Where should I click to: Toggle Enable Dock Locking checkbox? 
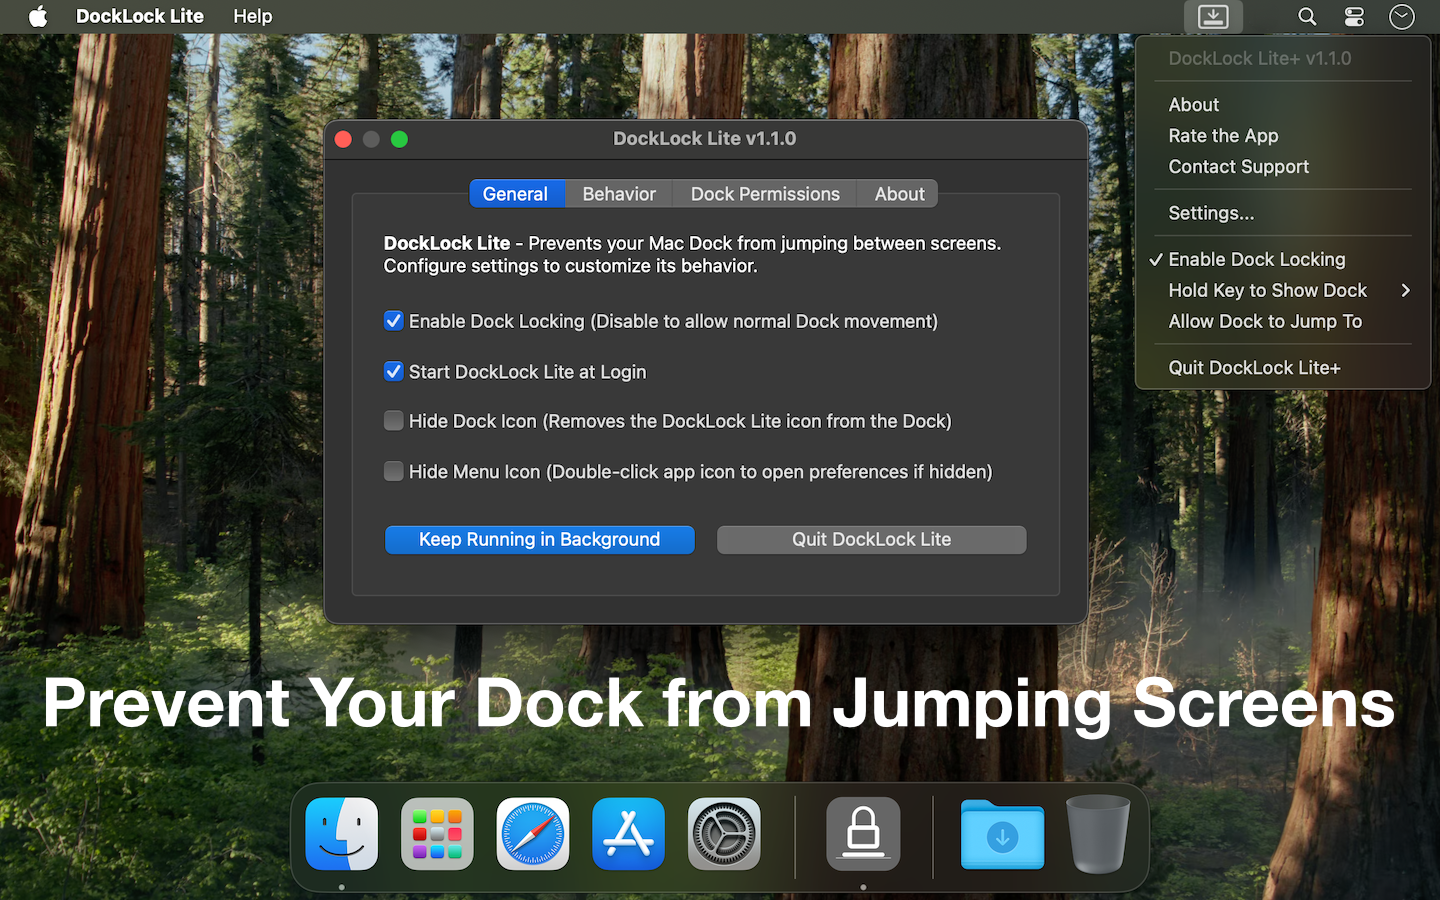pyautogui.click(x=394, y=321)
